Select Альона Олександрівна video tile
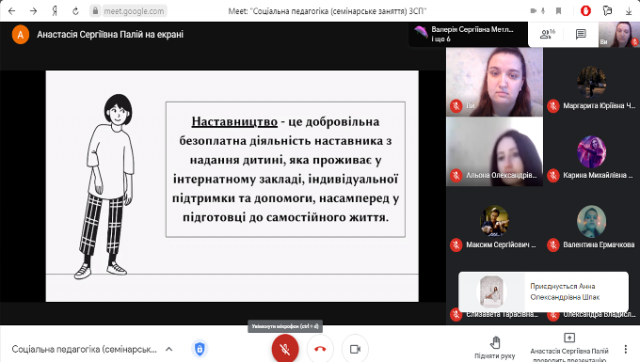The height and width of the screenshot is (362, 640). (494, 152)
